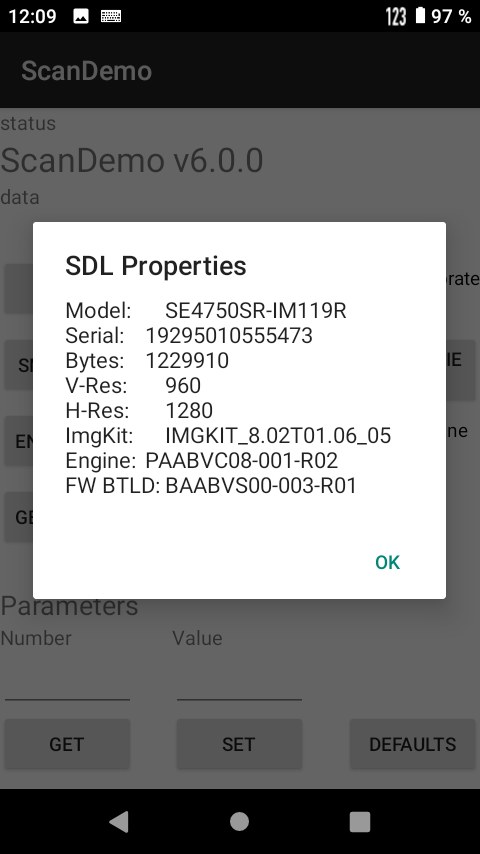Image resolution: width=480 pixels, height=854 pixels.
Task: Tap the Android back navigation triangle
Action: [x=119, y=821]
